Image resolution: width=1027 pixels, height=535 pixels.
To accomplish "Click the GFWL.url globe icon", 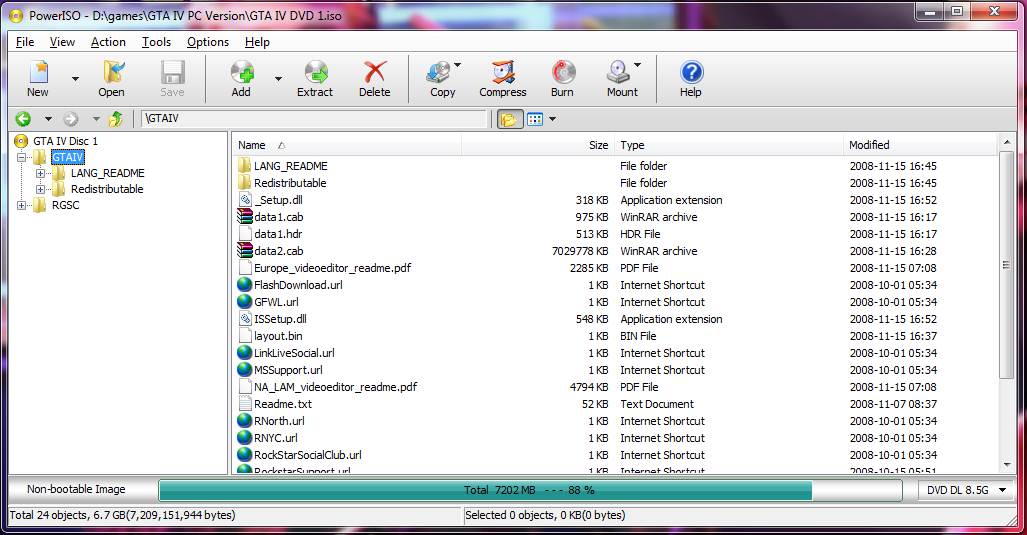I will point(244,302).
